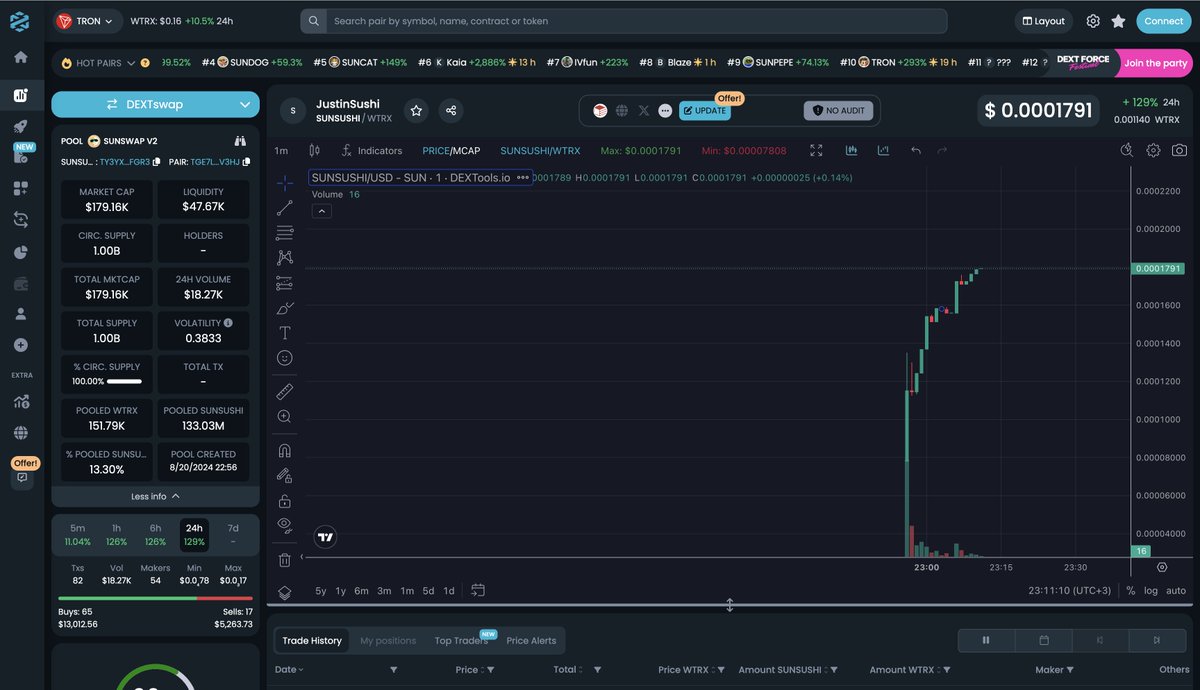Image resolution: width=1200 pixels, height=690 pixels.
Task: Take a chart snapshot with camera icon
Action: click(1180, 150)
